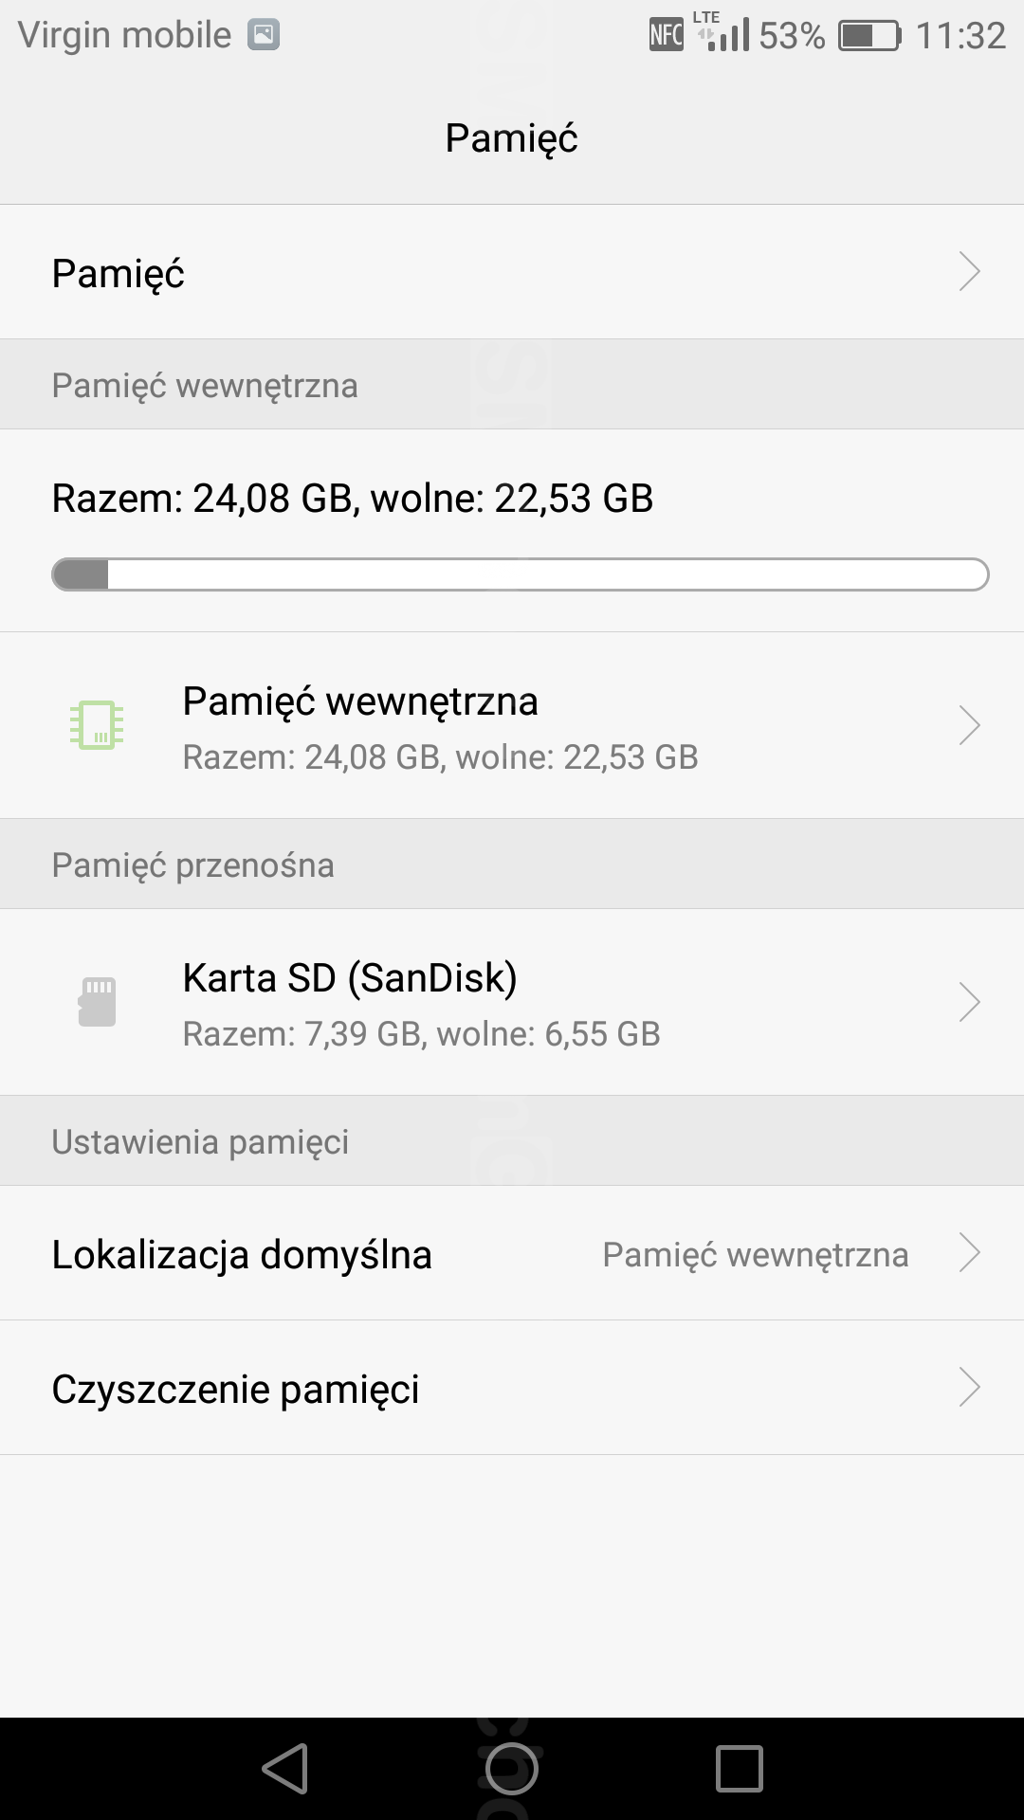Tap the screenshot notification icon
The height and width of the screenshot is (1820, 1024).
(x=263, y=35)
